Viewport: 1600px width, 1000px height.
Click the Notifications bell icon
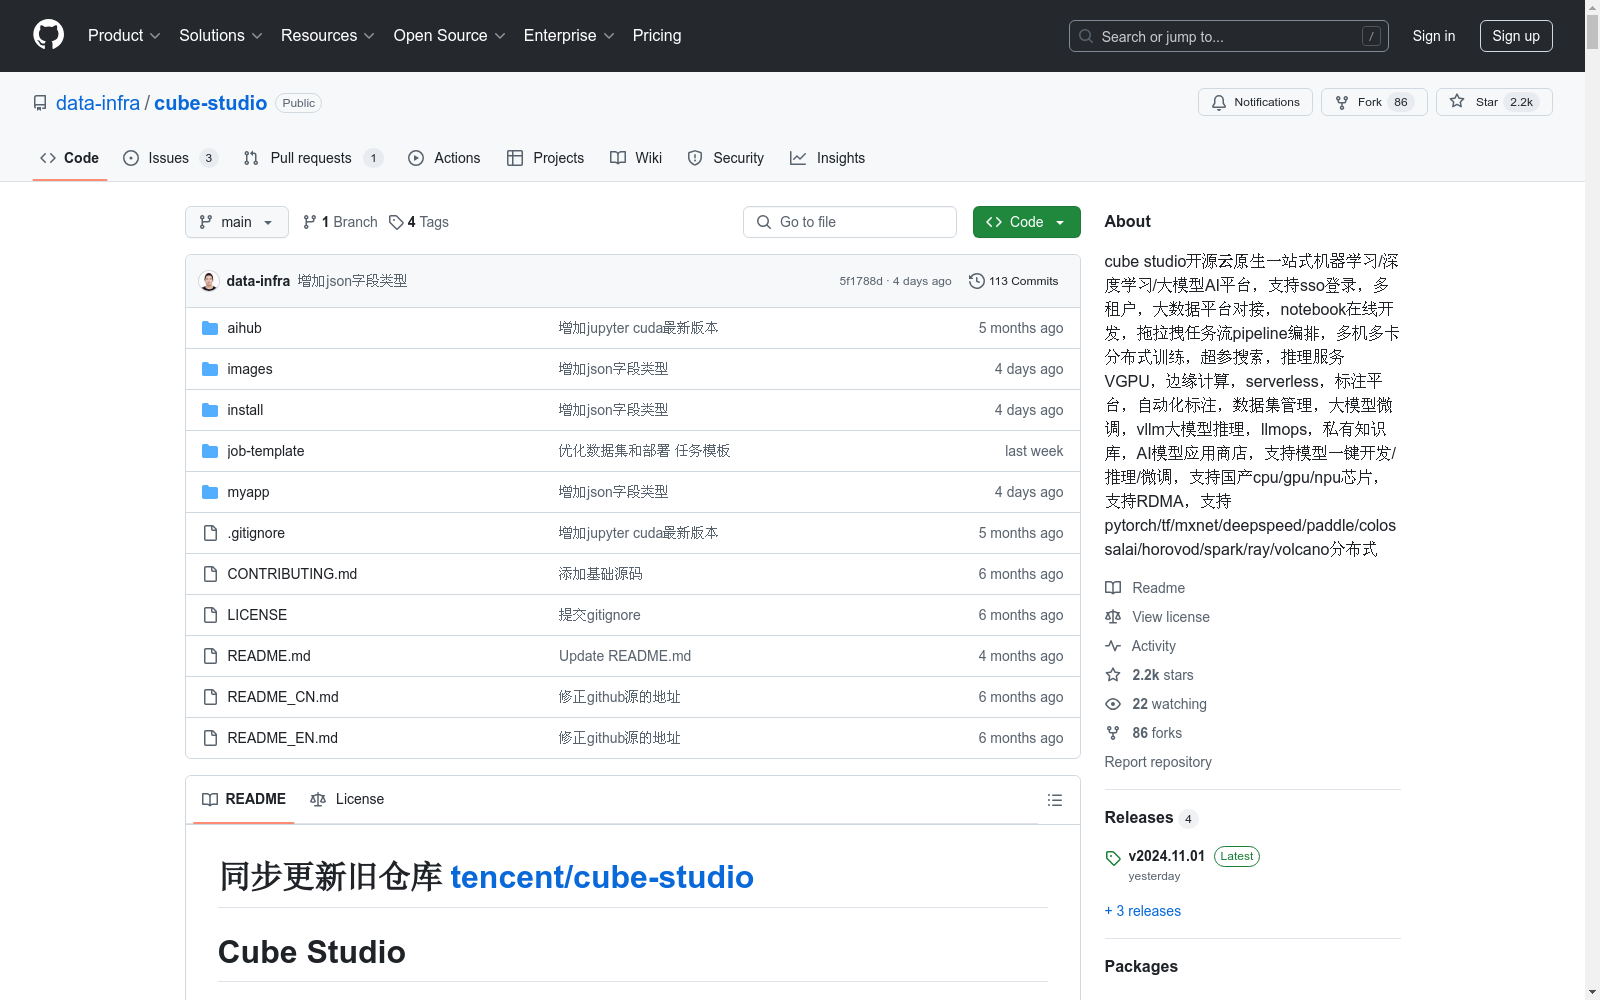pos(1218,102)
